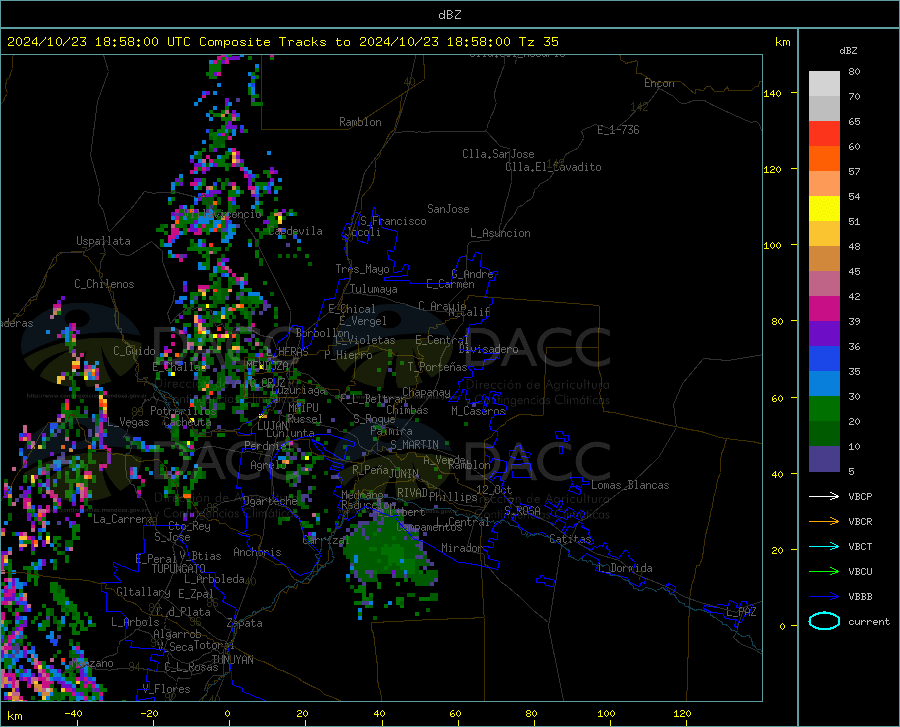Viewport: 900px width, 727px height.
Task: Pick the slate purple 10 to 5 dBZ swatch
Action: [x=824, y=459]
